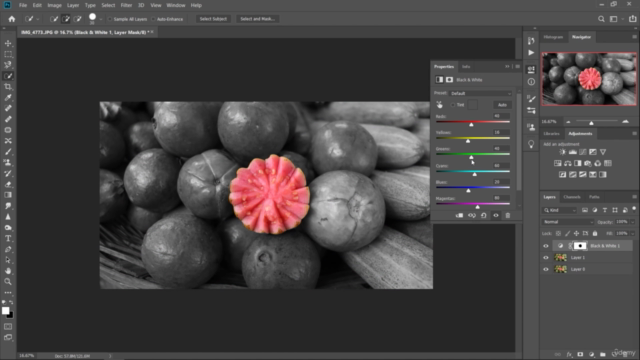
Task: Select the Zoom tool in toolbar
Action: coord(8,282)
